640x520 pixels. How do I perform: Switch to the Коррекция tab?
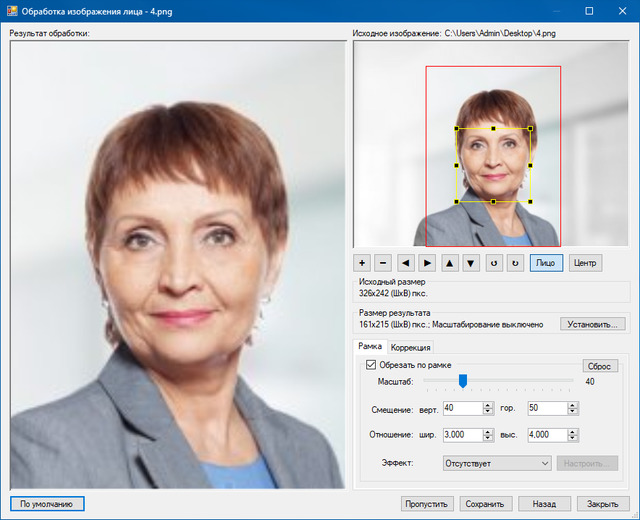coord(410,348)
